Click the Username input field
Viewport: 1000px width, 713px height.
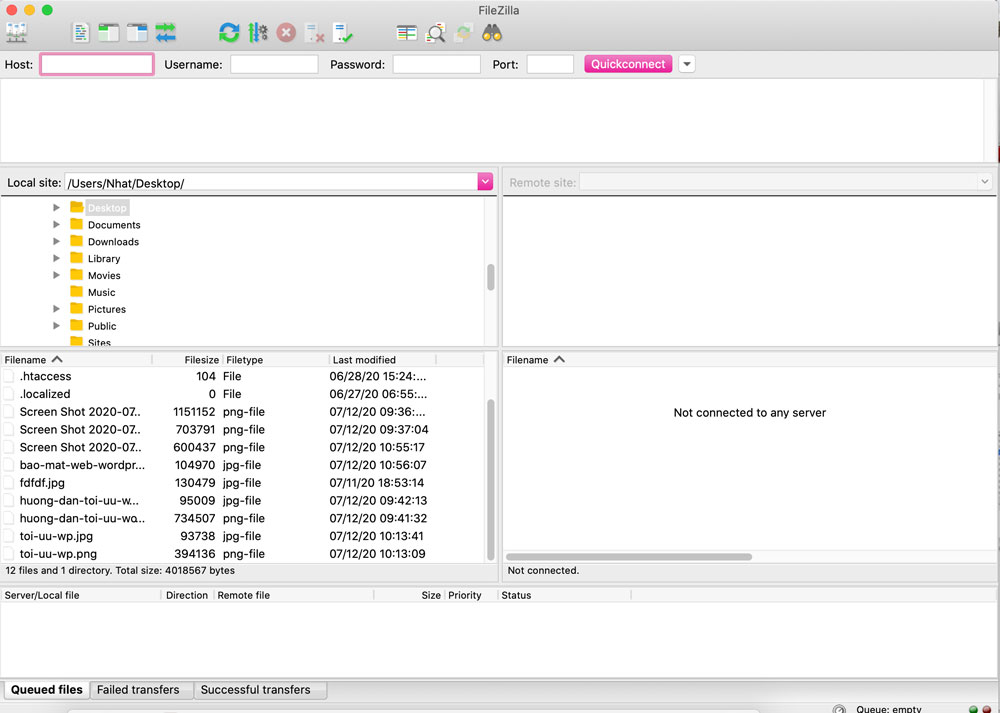click(274, 64)
